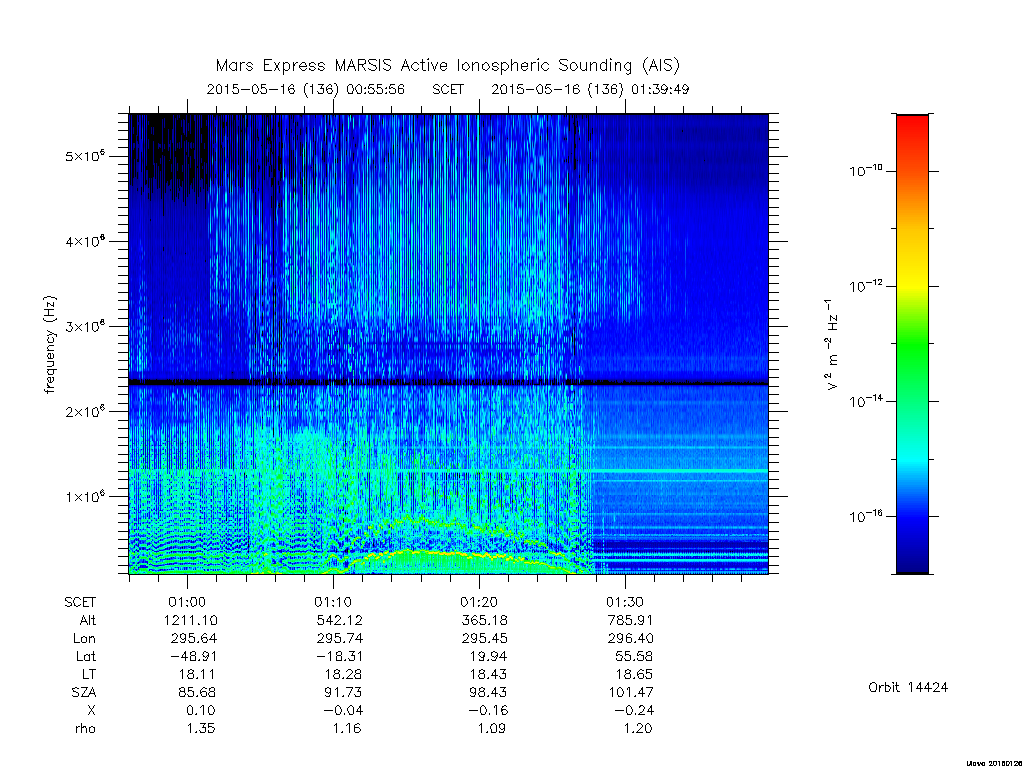The image size is (1024, 768).
Task: Click the Orbit 14424 label
Action: coord(908,687)
